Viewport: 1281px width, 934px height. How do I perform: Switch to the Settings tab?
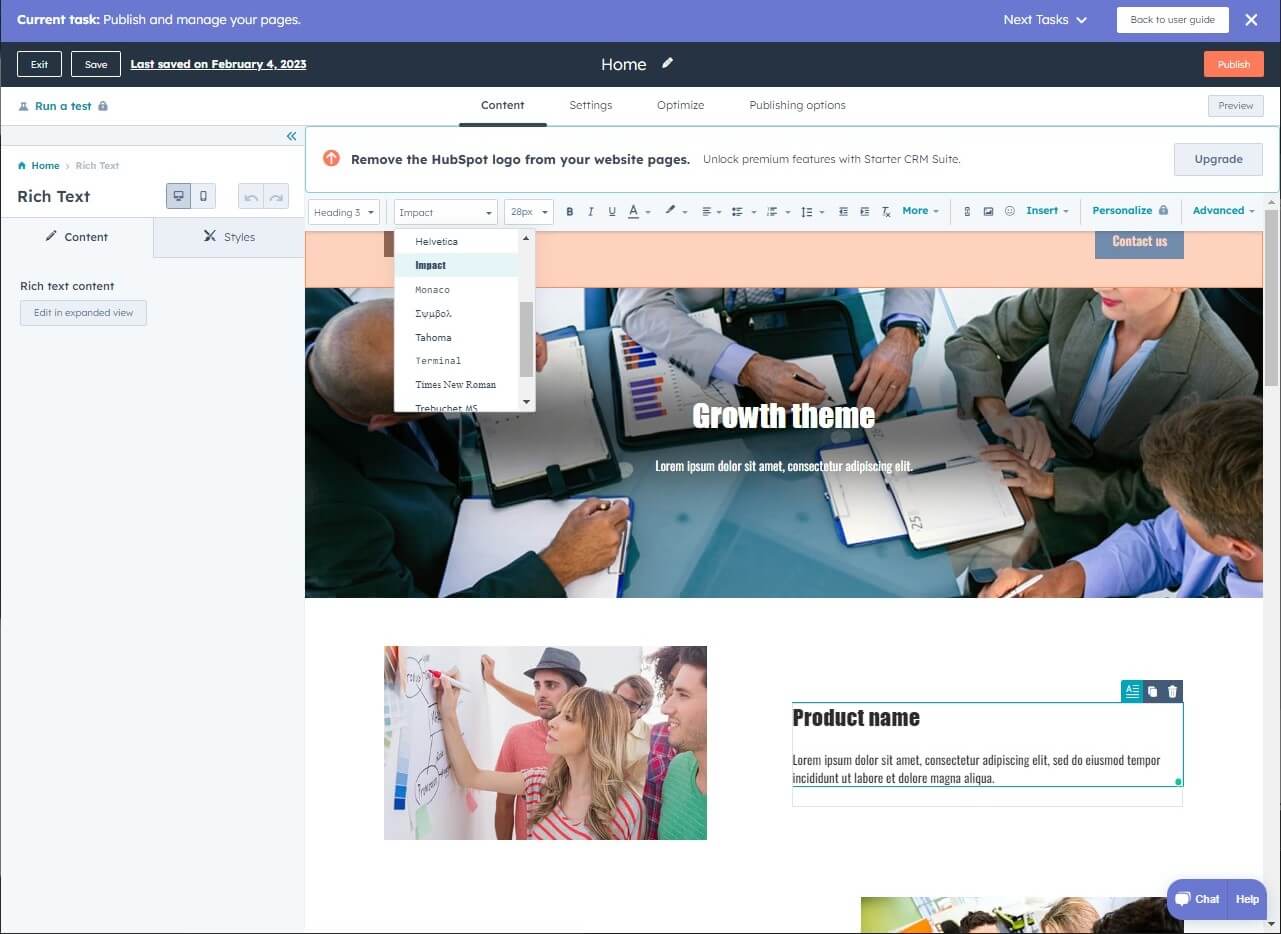(590, 105)
